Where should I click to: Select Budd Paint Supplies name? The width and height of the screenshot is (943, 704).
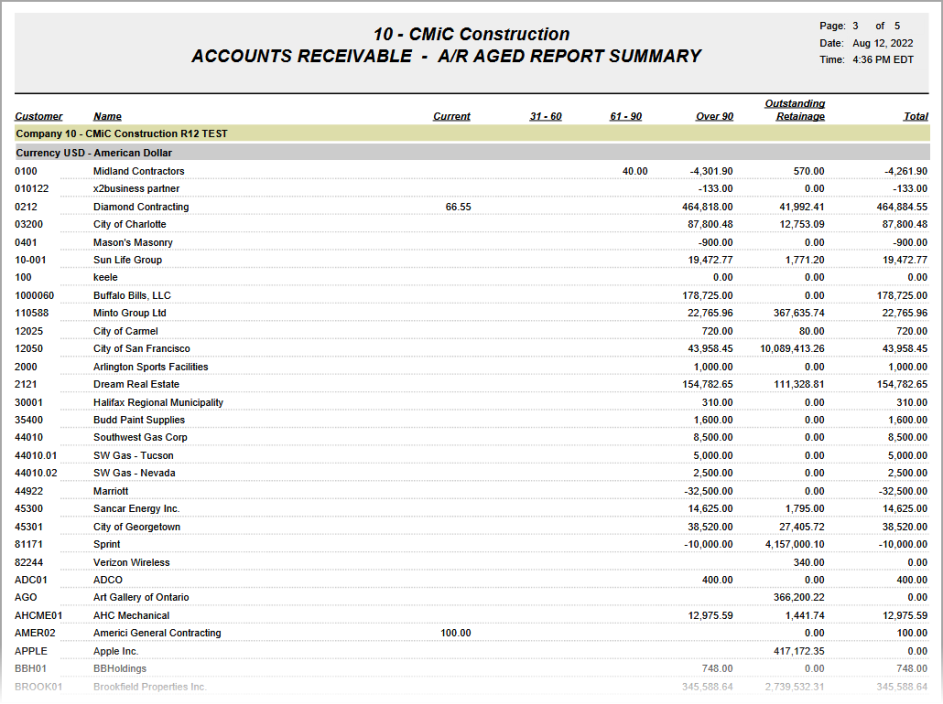click(x=139, y=420)
